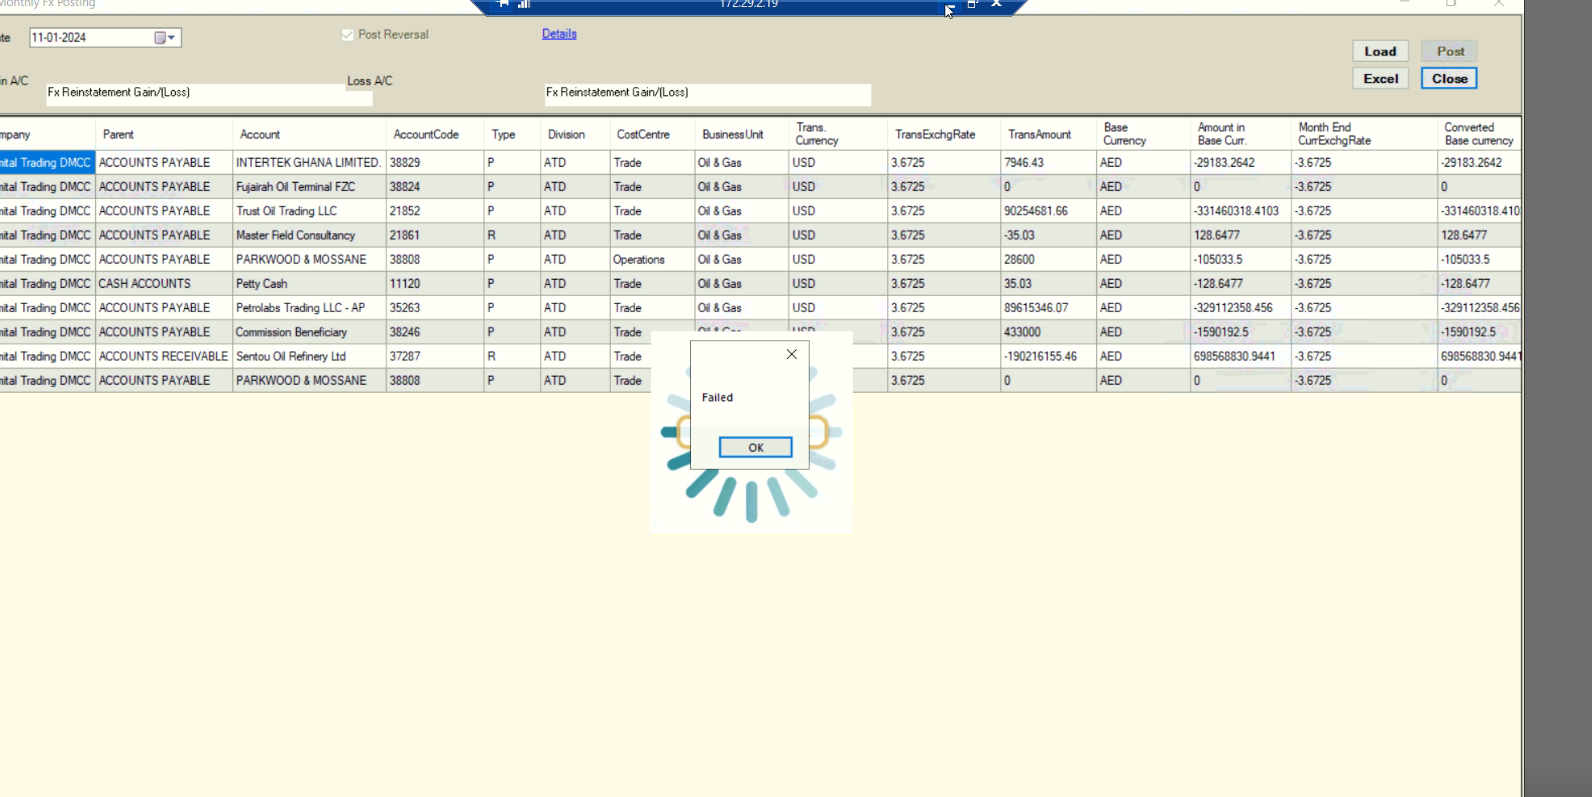Click the pin icon on remote session bar

click(x=503, y=4)
